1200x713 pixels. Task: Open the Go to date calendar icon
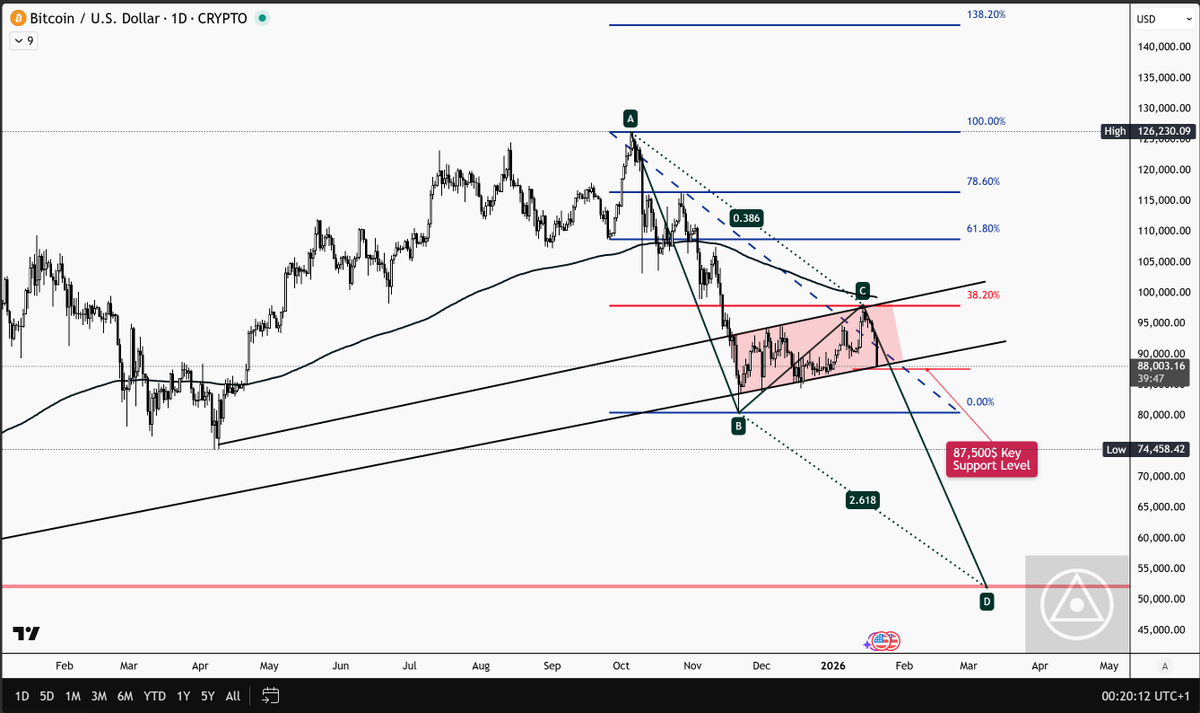(x=271, y=694)
